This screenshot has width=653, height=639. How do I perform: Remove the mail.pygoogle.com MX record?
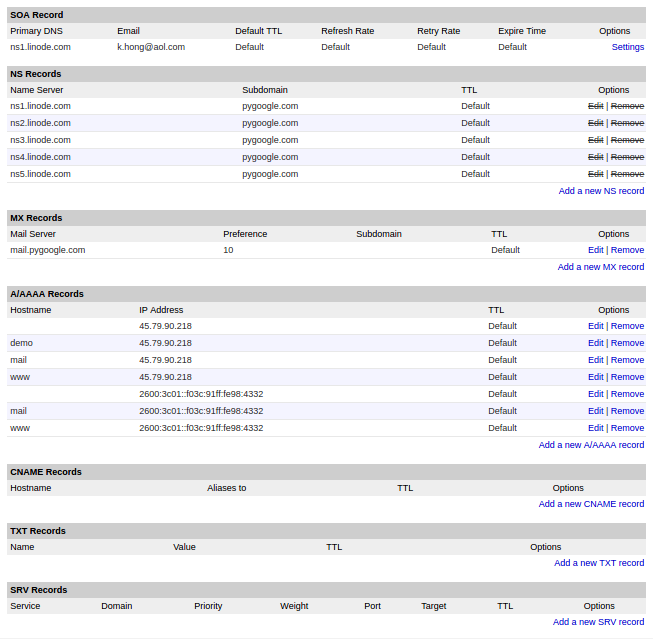[627, 250]
